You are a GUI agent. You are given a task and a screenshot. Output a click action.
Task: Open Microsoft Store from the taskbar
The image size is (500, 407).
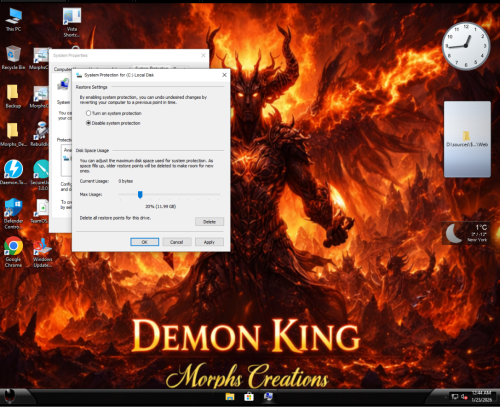coord(249,397)
